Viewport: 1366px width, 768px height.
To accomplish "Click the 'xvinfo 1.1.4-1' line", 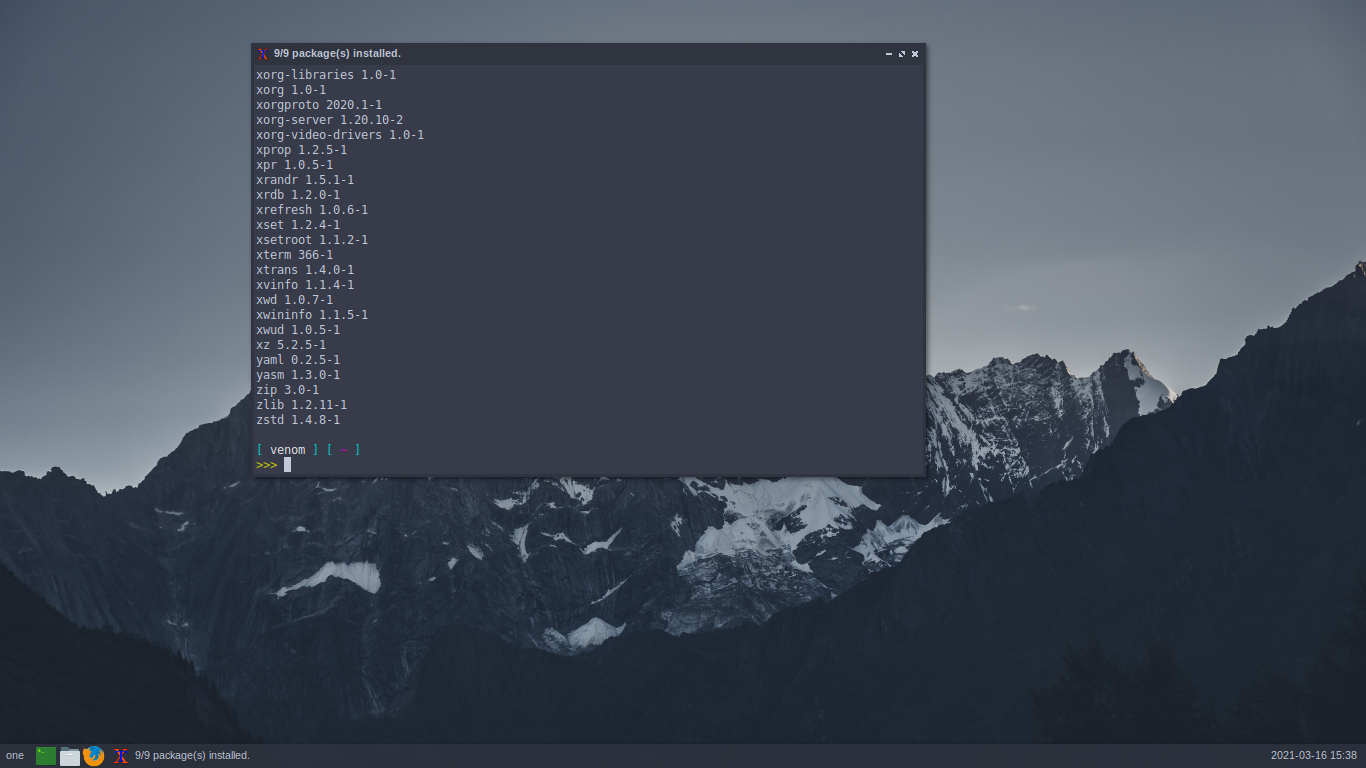I will pyautogui.click(x=305, y=285).
